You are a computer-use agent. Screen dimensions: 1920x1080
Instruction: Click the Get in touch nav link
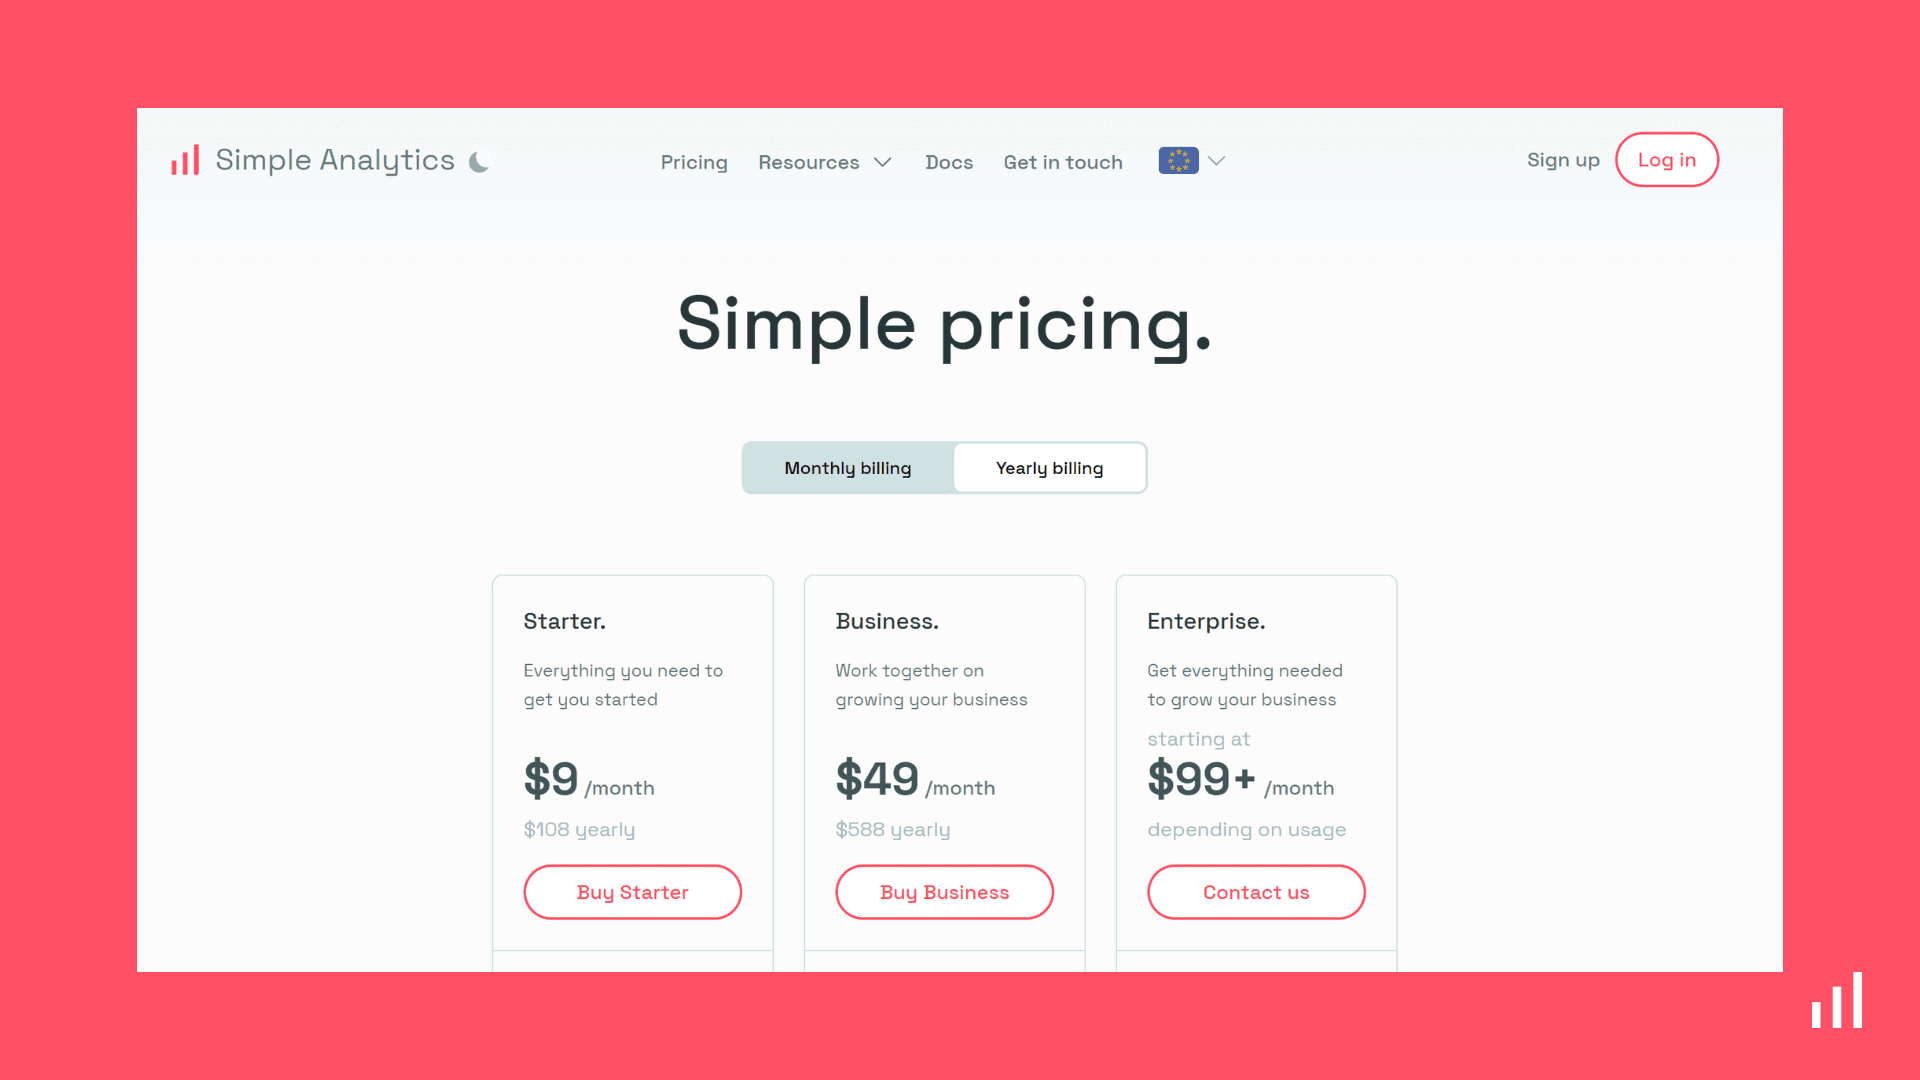[1063, 161]
